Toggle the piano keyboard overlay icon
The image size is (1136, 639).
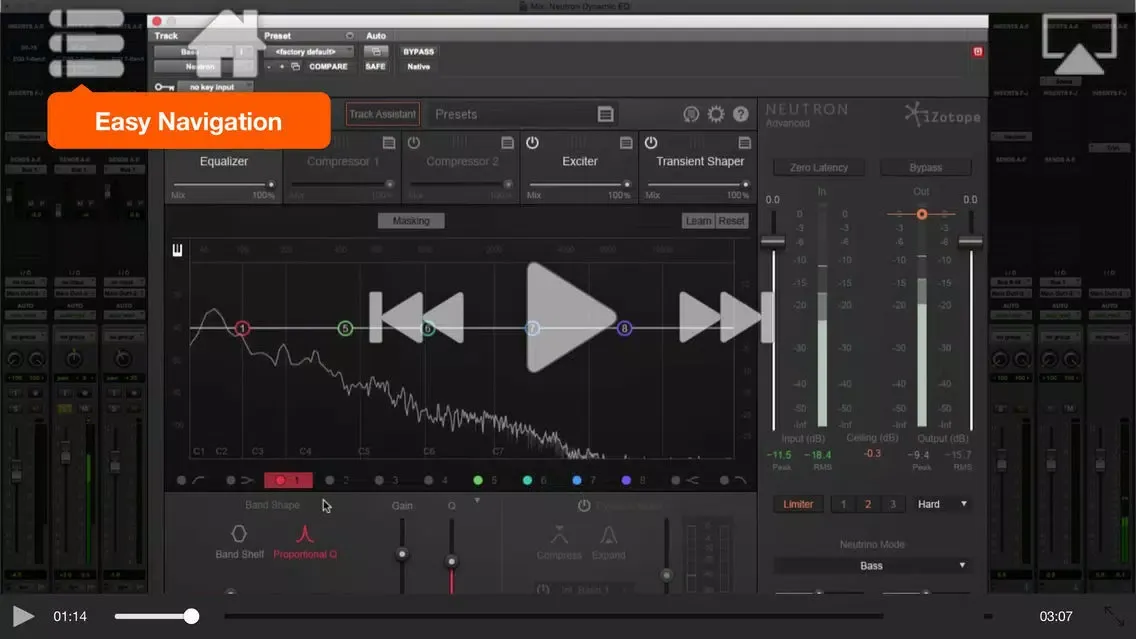(178, 251)
